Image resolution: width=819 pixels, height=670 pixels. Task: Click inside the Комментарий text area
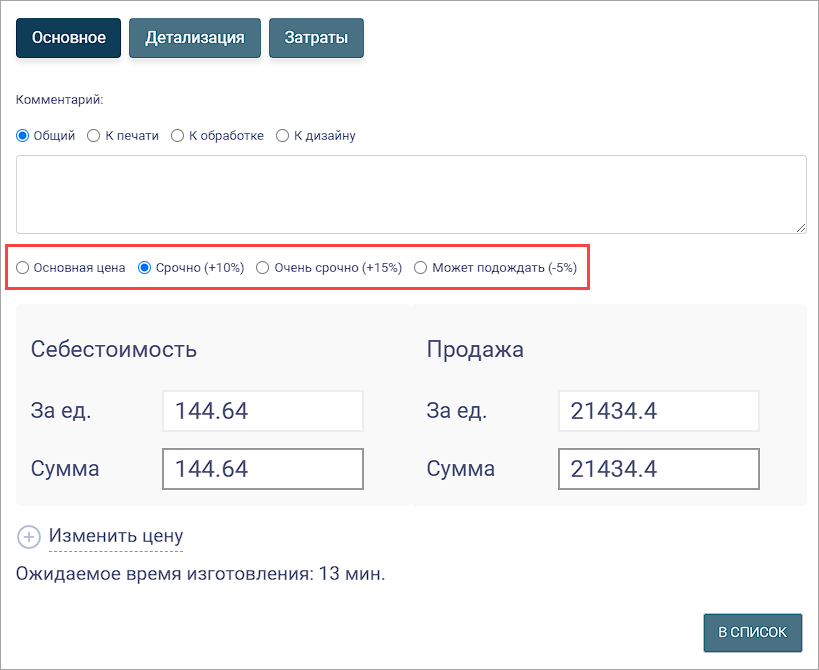coord(411,194)
